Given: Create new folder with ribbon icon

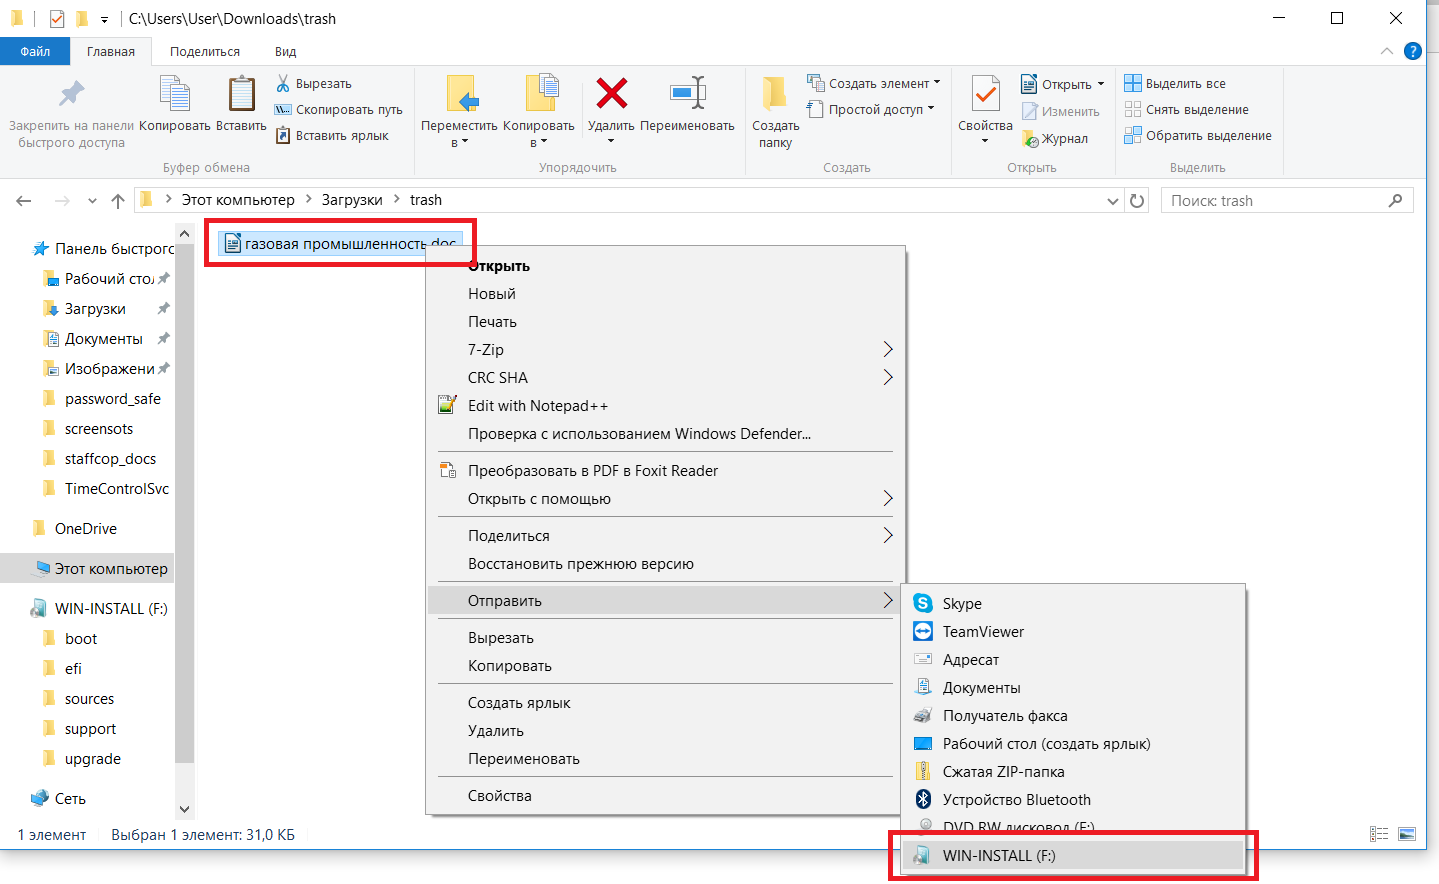Looking at the screenshot, I should click(775, 95).
